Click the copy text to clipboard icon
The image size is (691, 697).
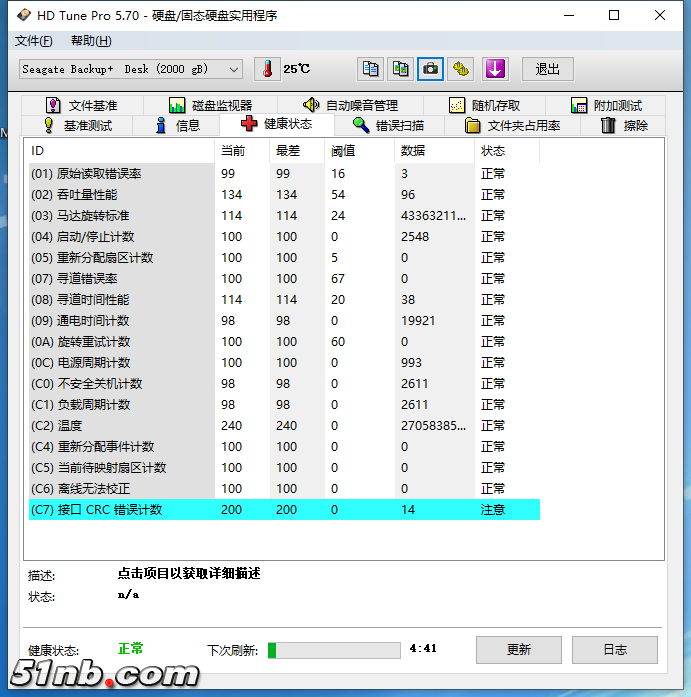click(x=371, y=69)
